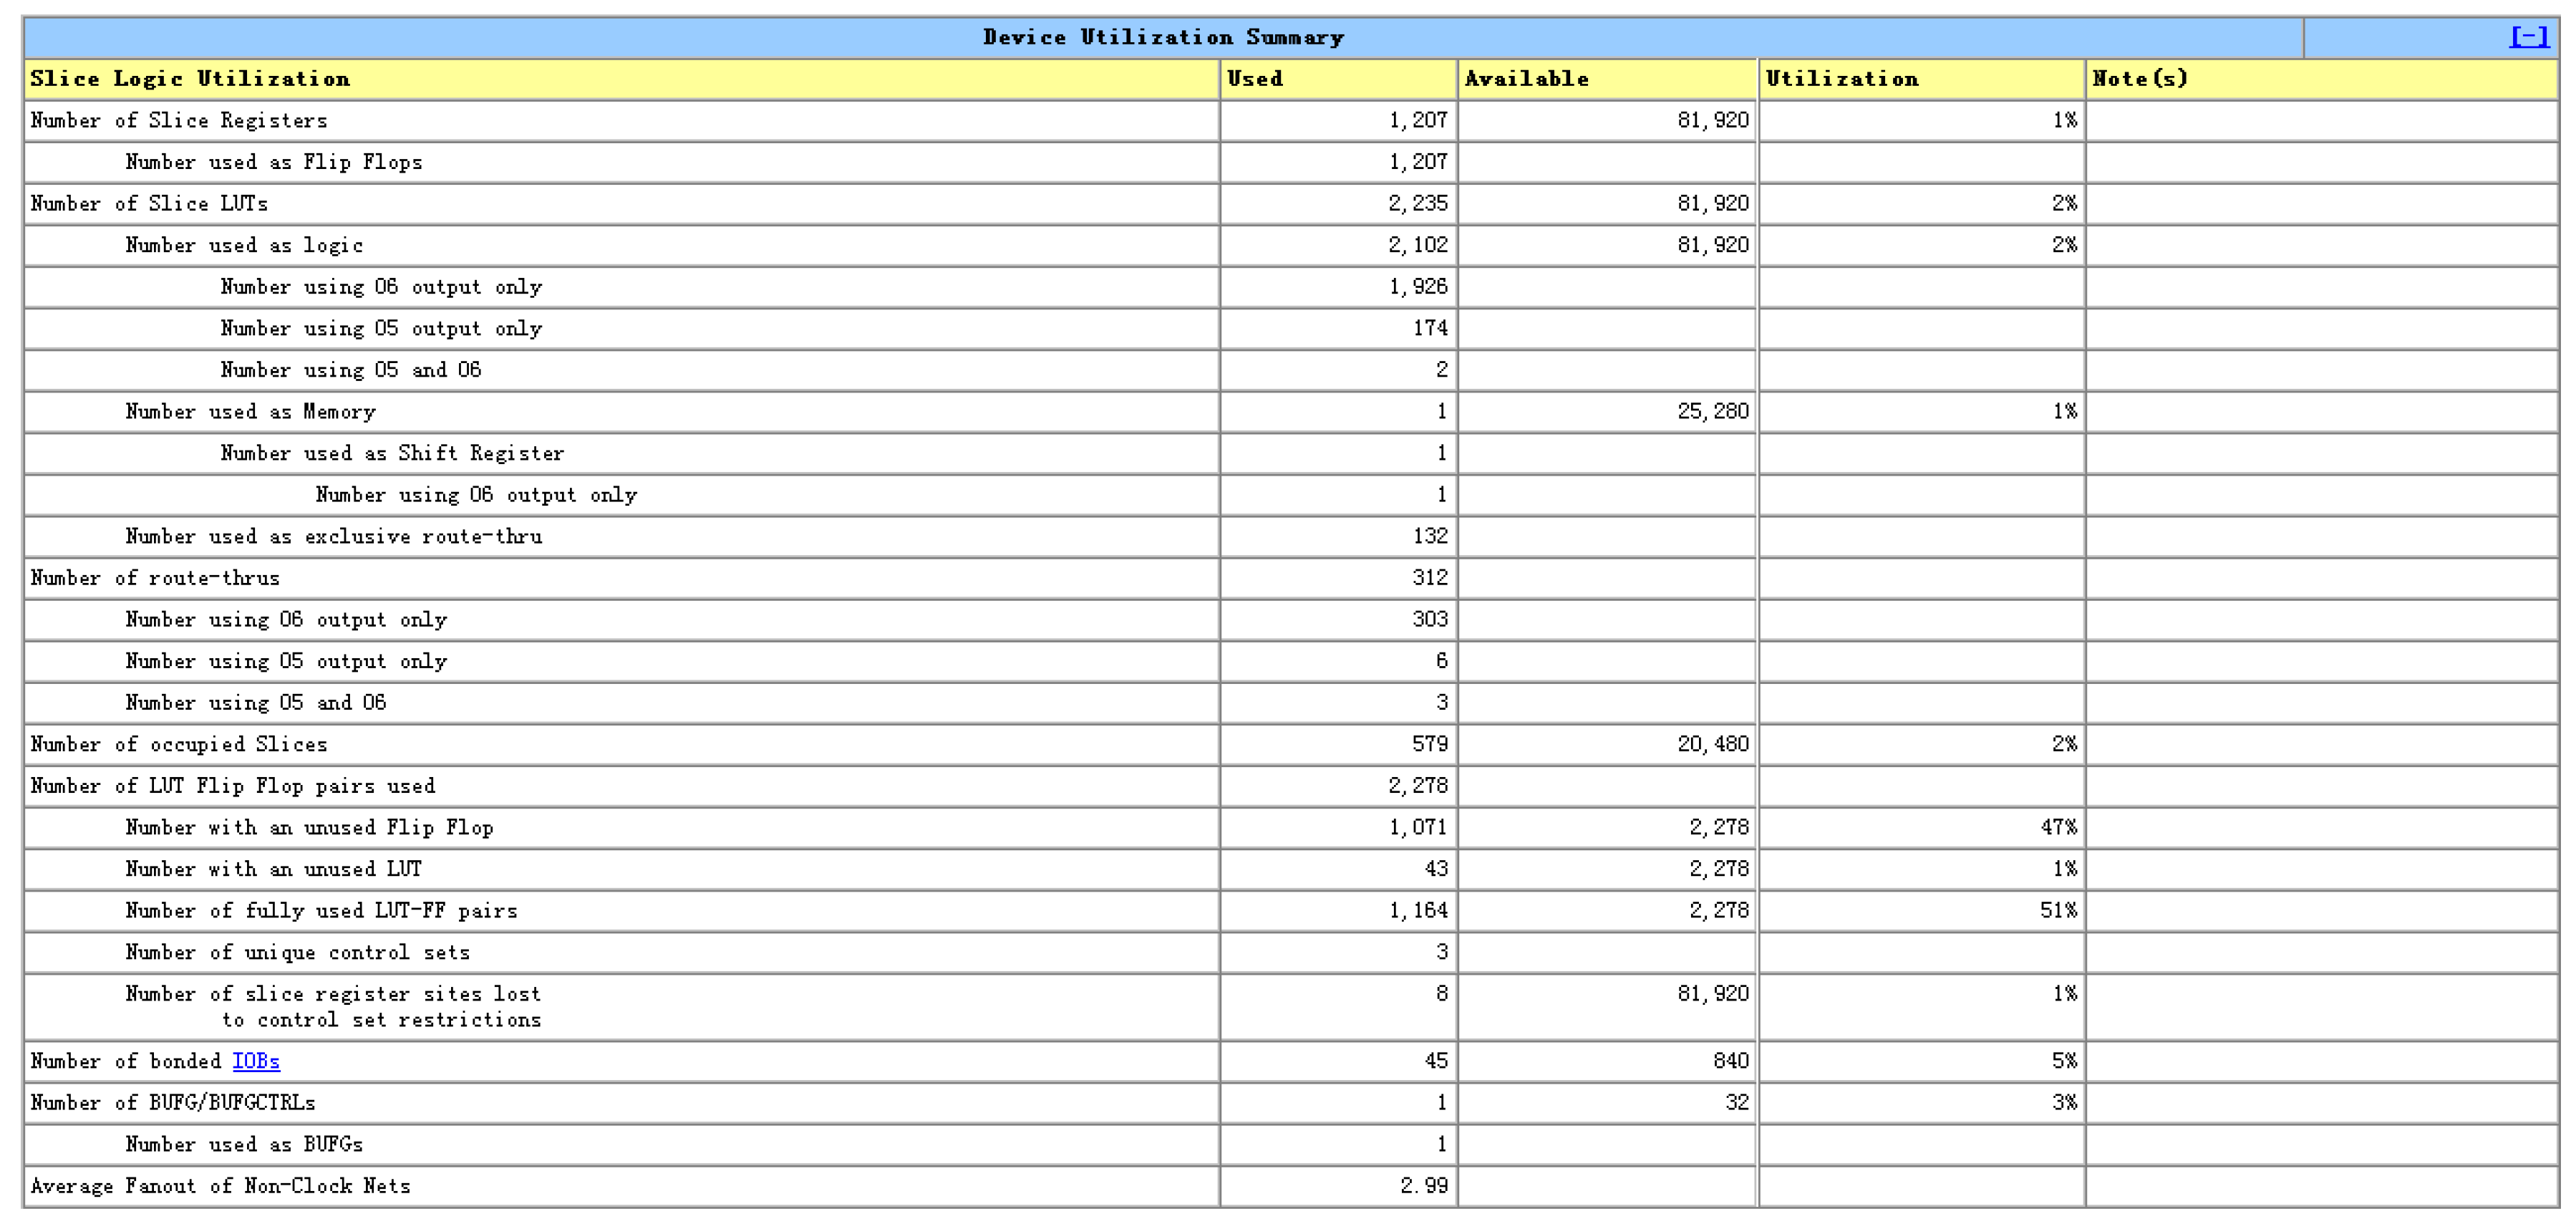Click the Number of occupied Slices label
Image resolution: width=2576 pixels, height=1229 pixels.
[179, 745]
